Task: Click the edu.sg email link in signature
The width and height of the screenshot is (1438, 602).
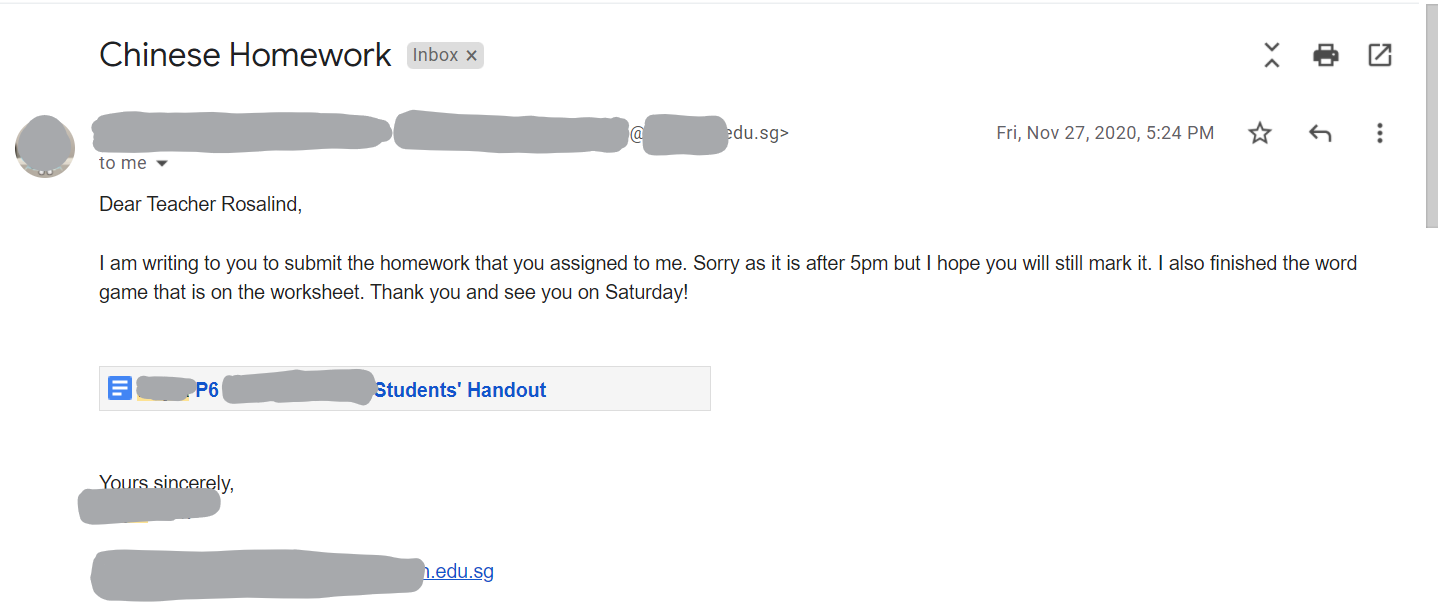Action: (459, 572)
